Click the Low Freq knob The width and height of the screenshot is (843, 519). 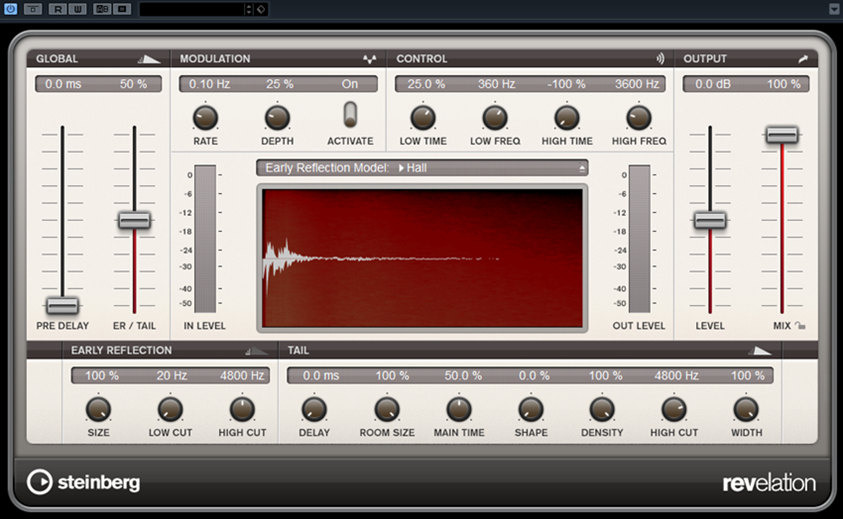495,118
